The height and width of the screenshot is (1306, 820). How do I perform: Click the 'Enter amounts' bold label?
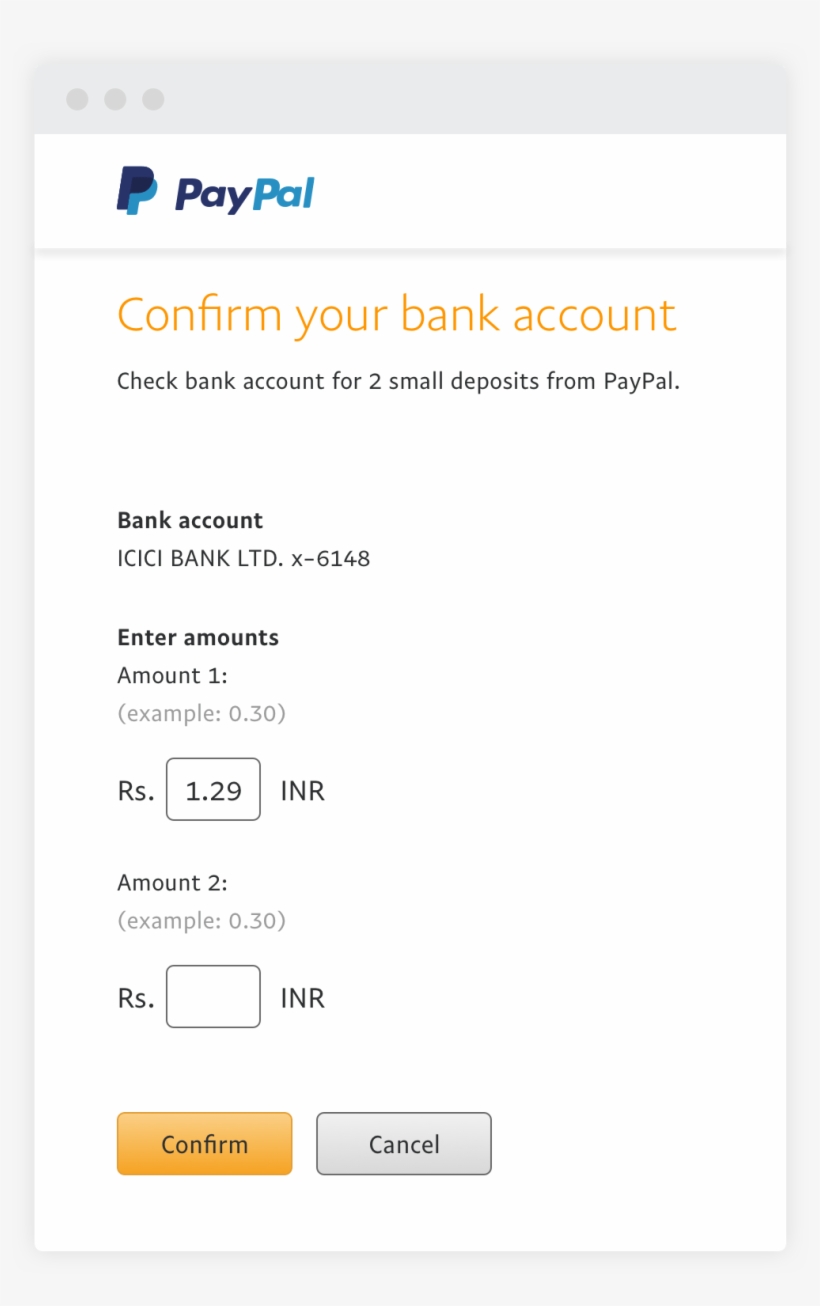point(198,637)
